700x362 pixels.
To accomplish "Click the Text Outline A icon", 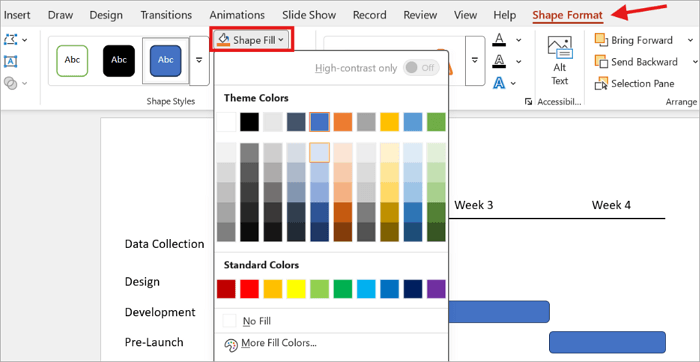I will pyautogui.click(x=499, y=61).
